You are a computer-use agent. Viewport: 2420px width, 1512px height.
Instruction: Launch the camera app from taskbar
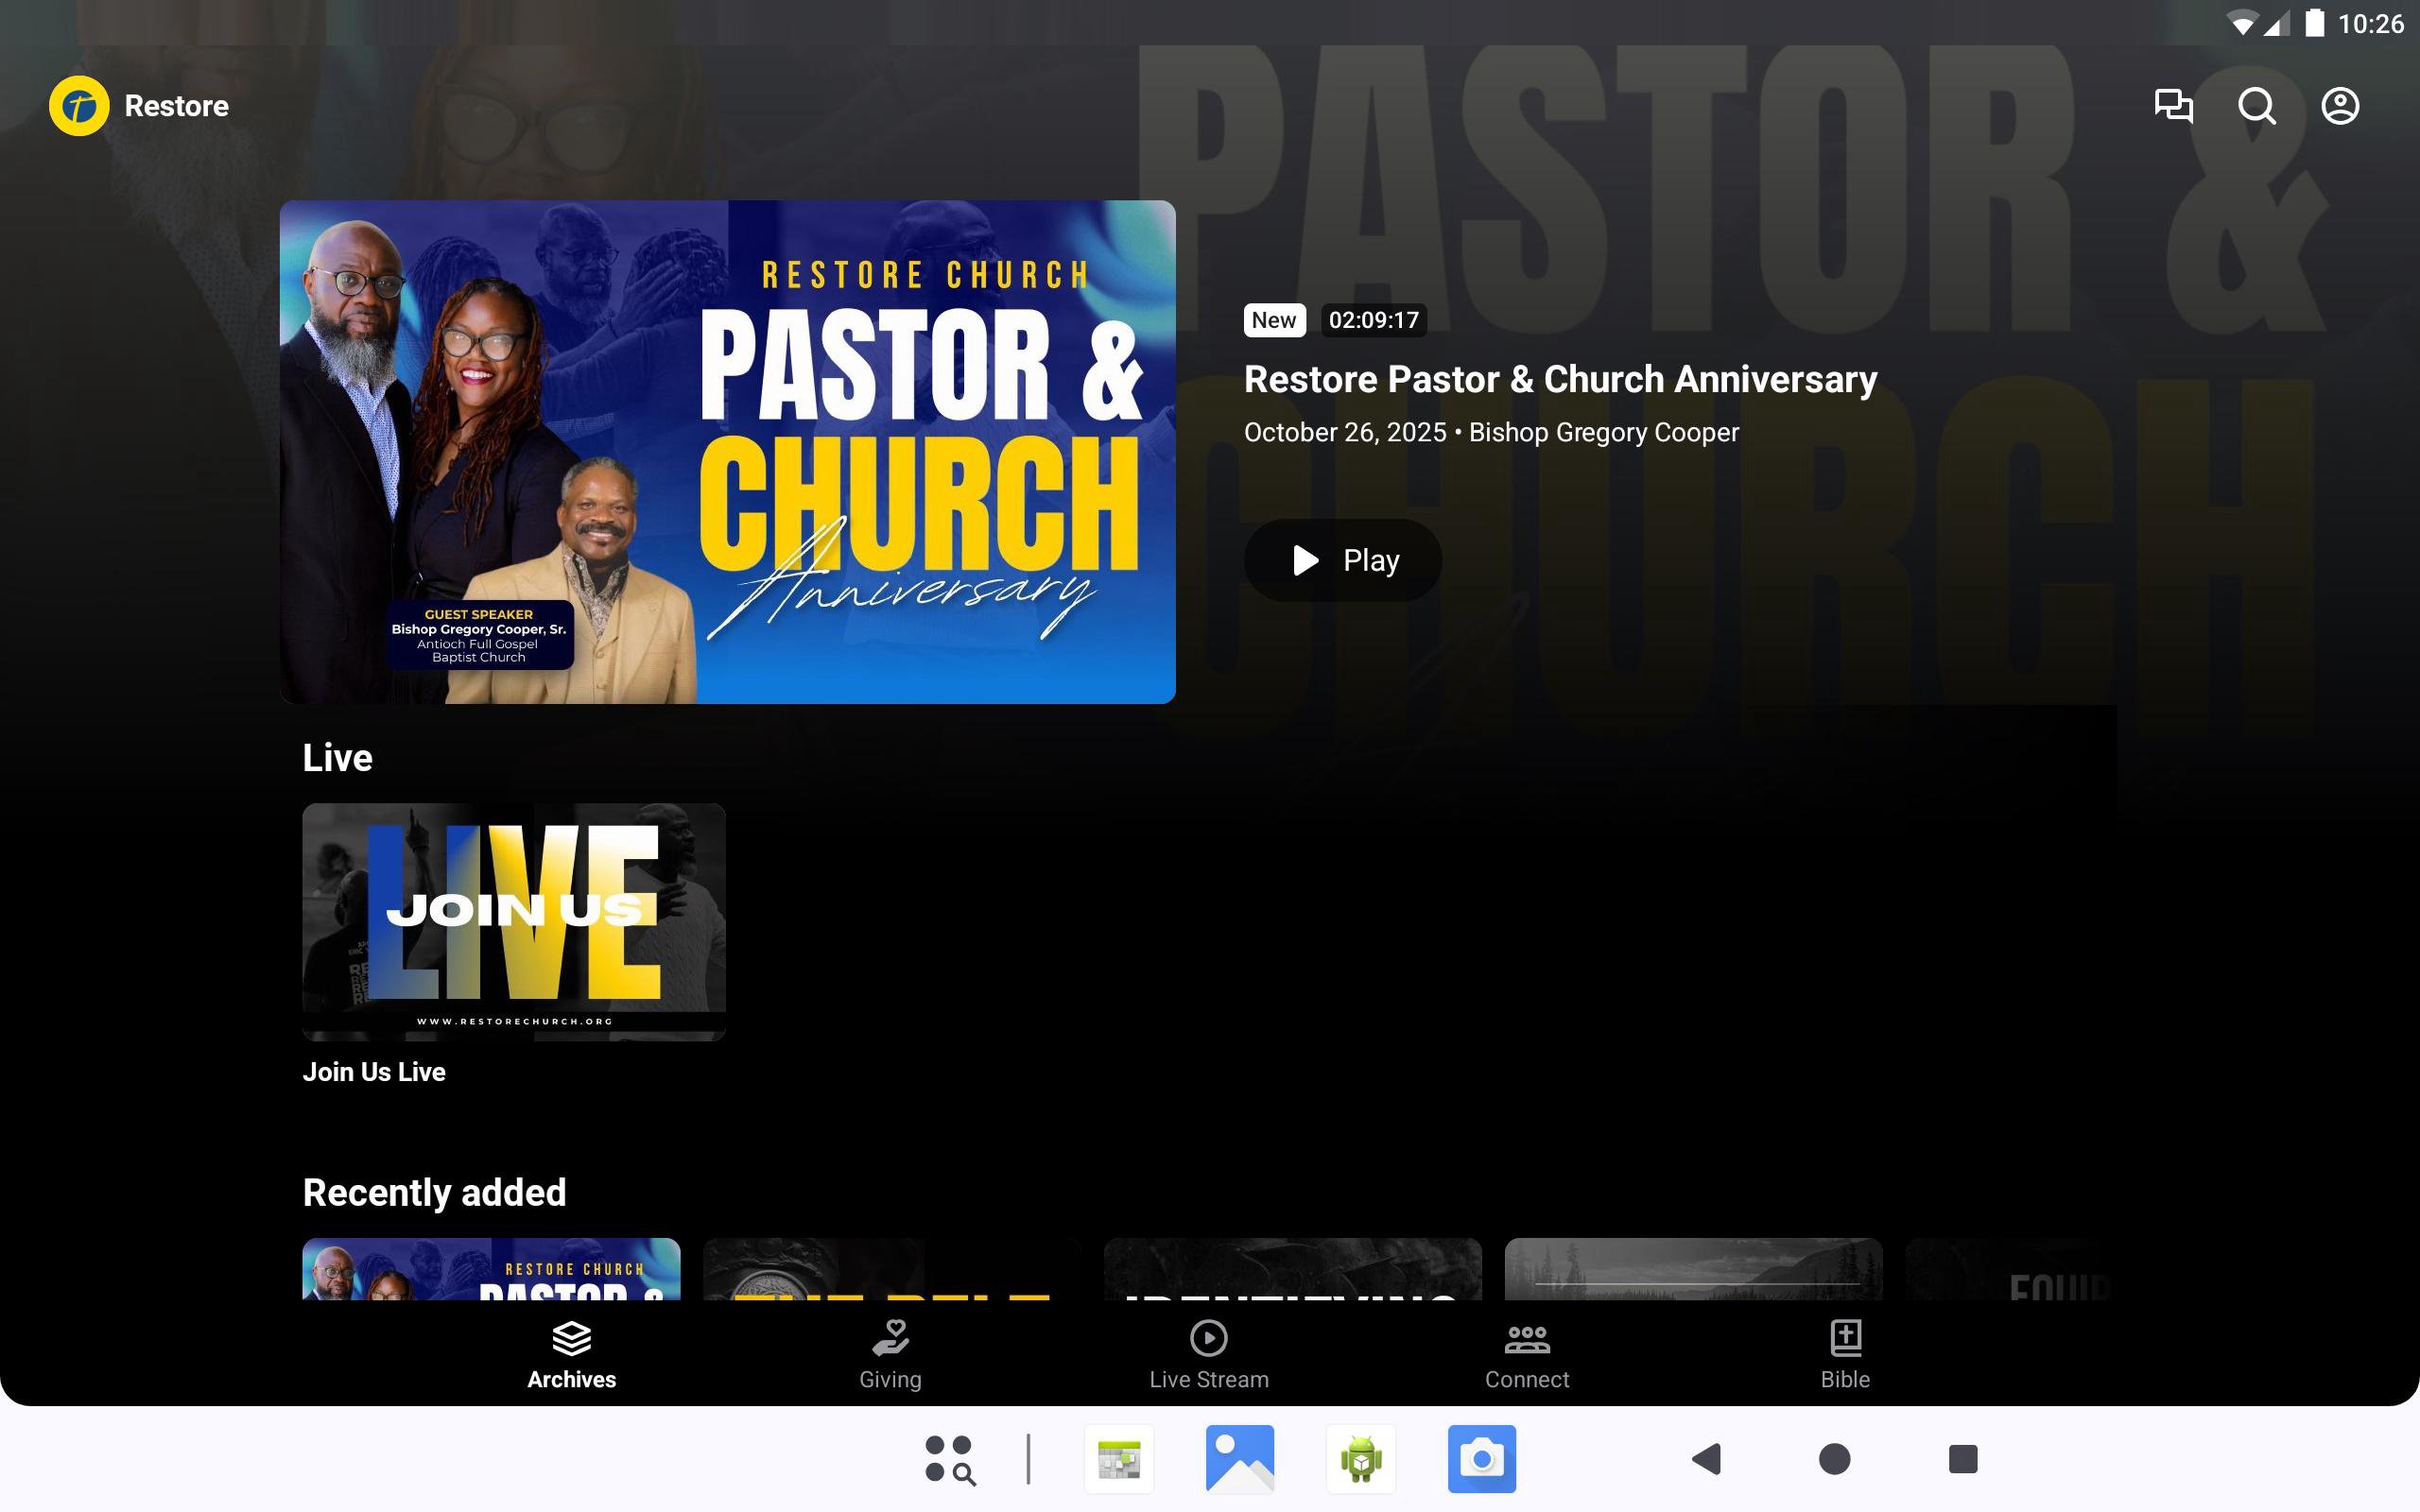[1481, 1459]
